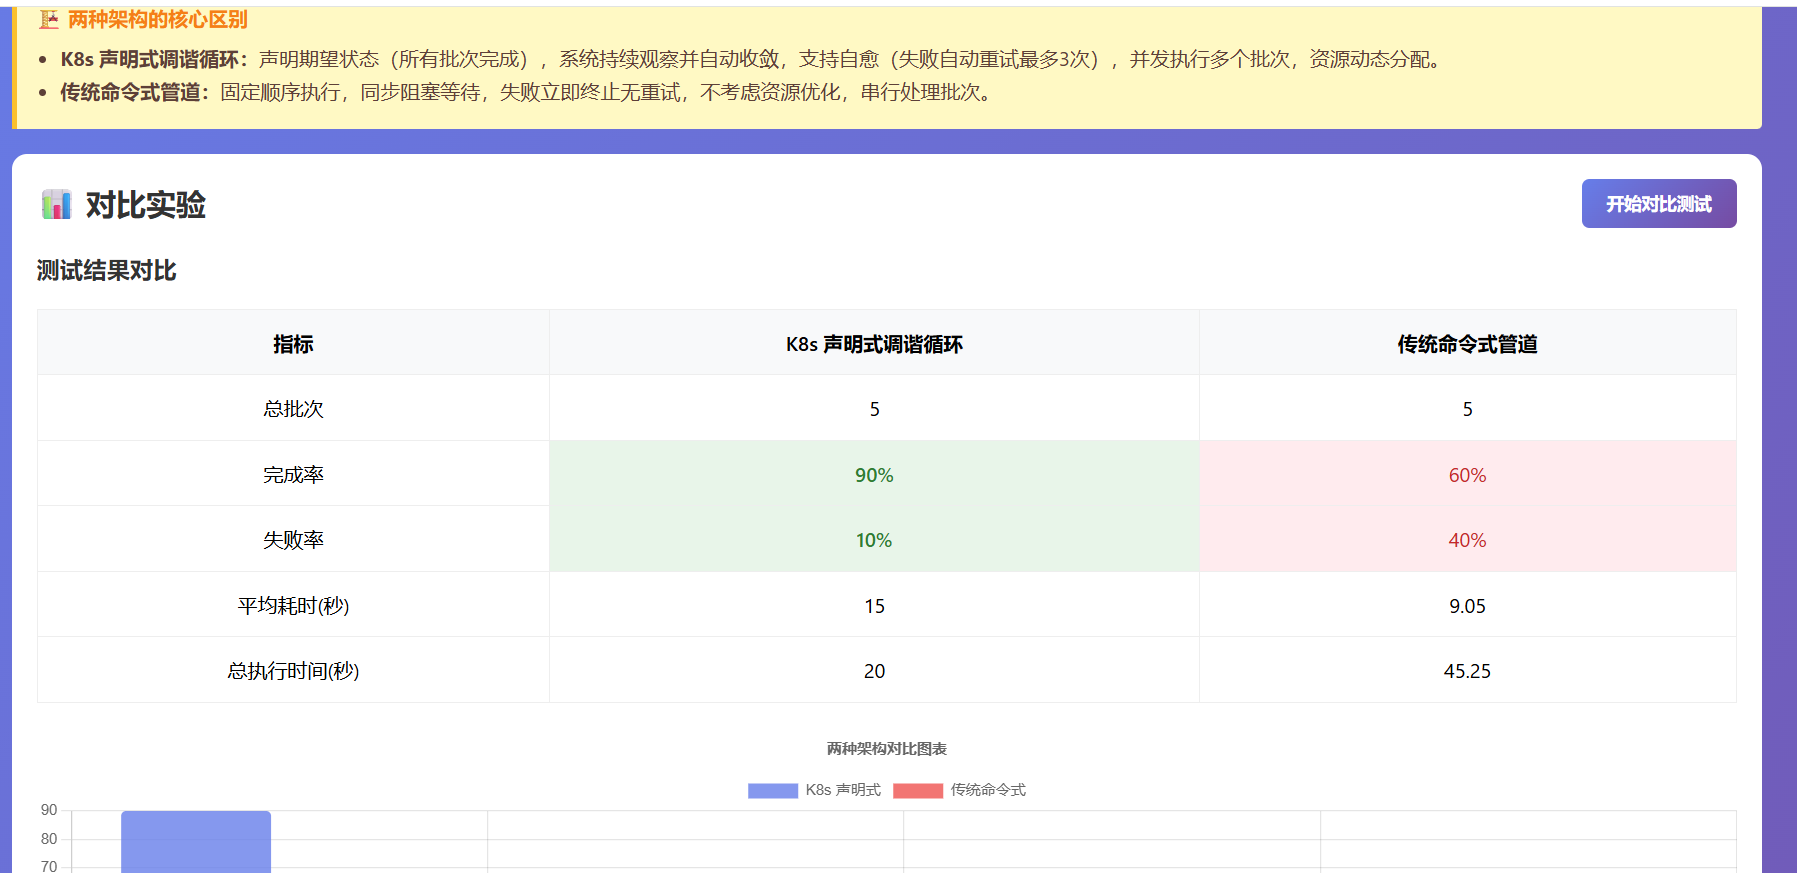
Task: Click the 失败率 row label
Action: click(293, 540)
